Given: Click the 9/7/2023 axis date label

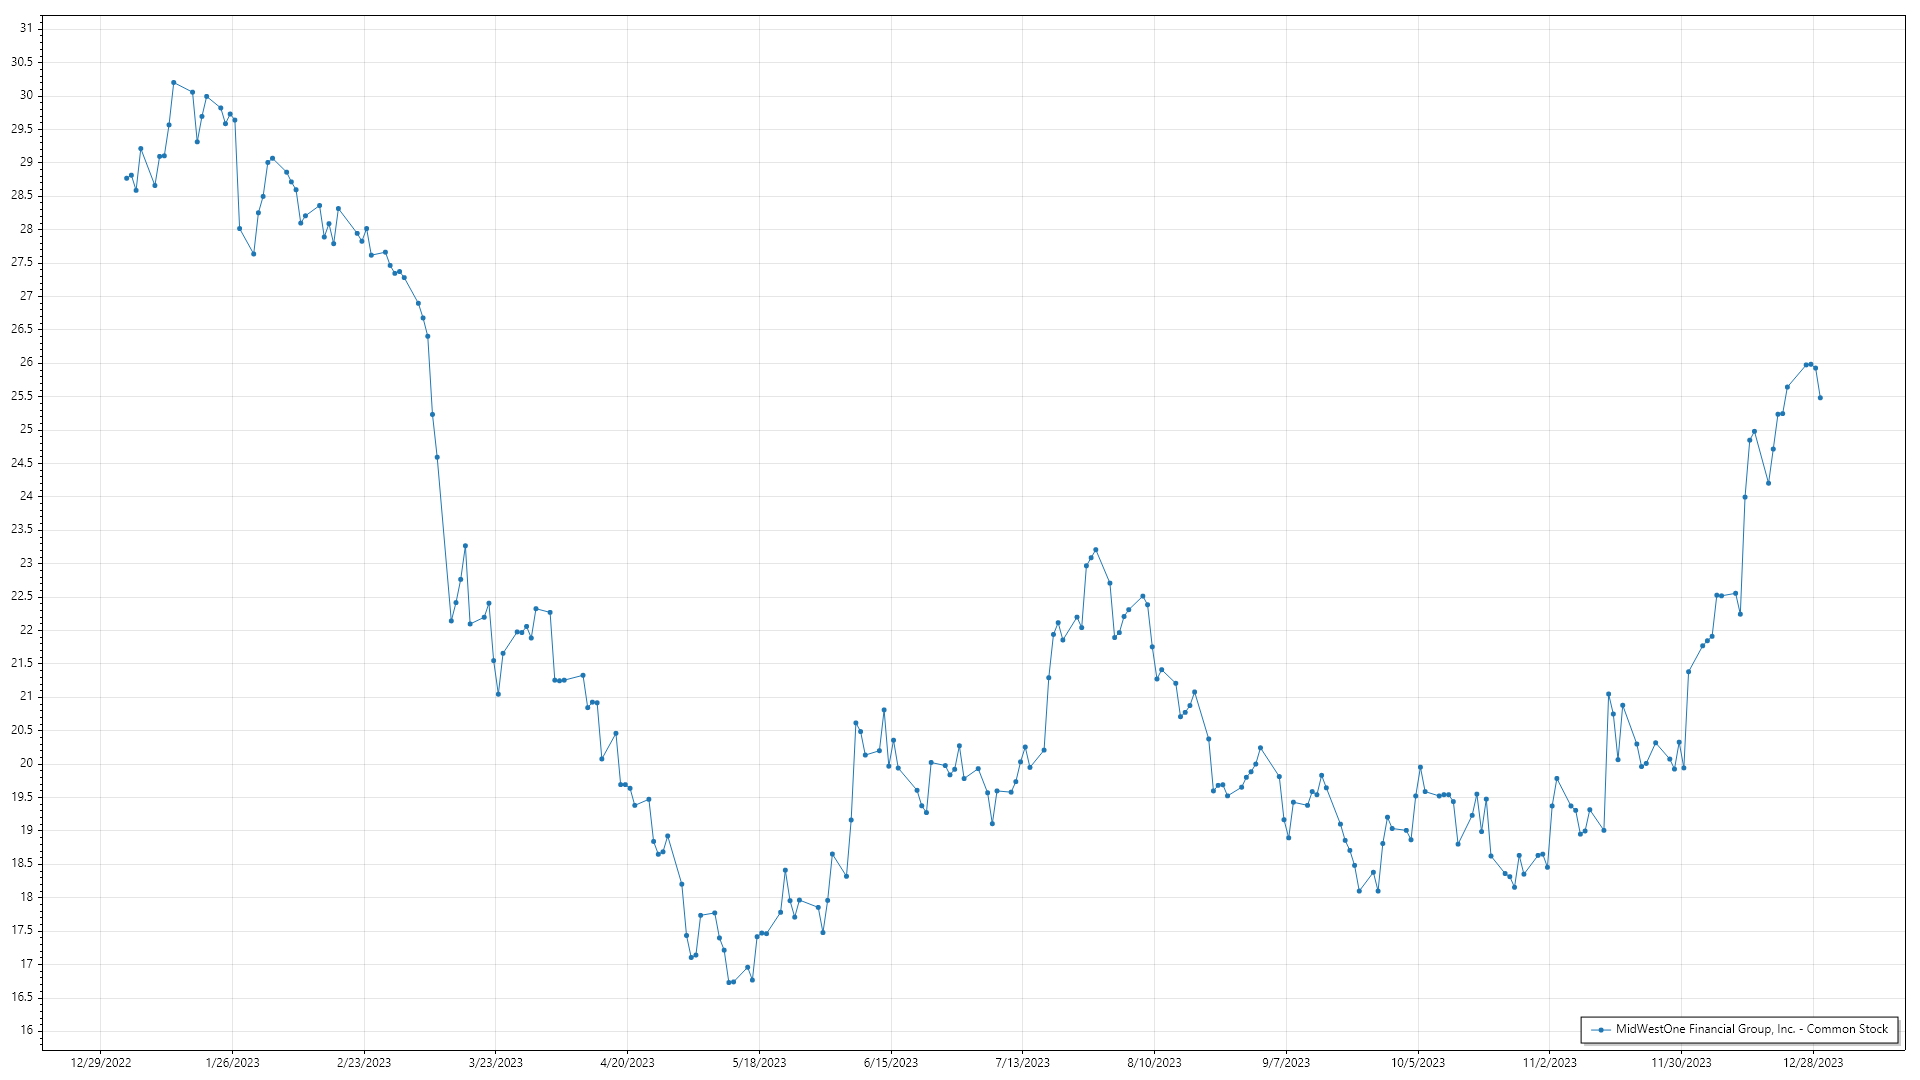Looking at the screenshot, I should 1286,1063.
